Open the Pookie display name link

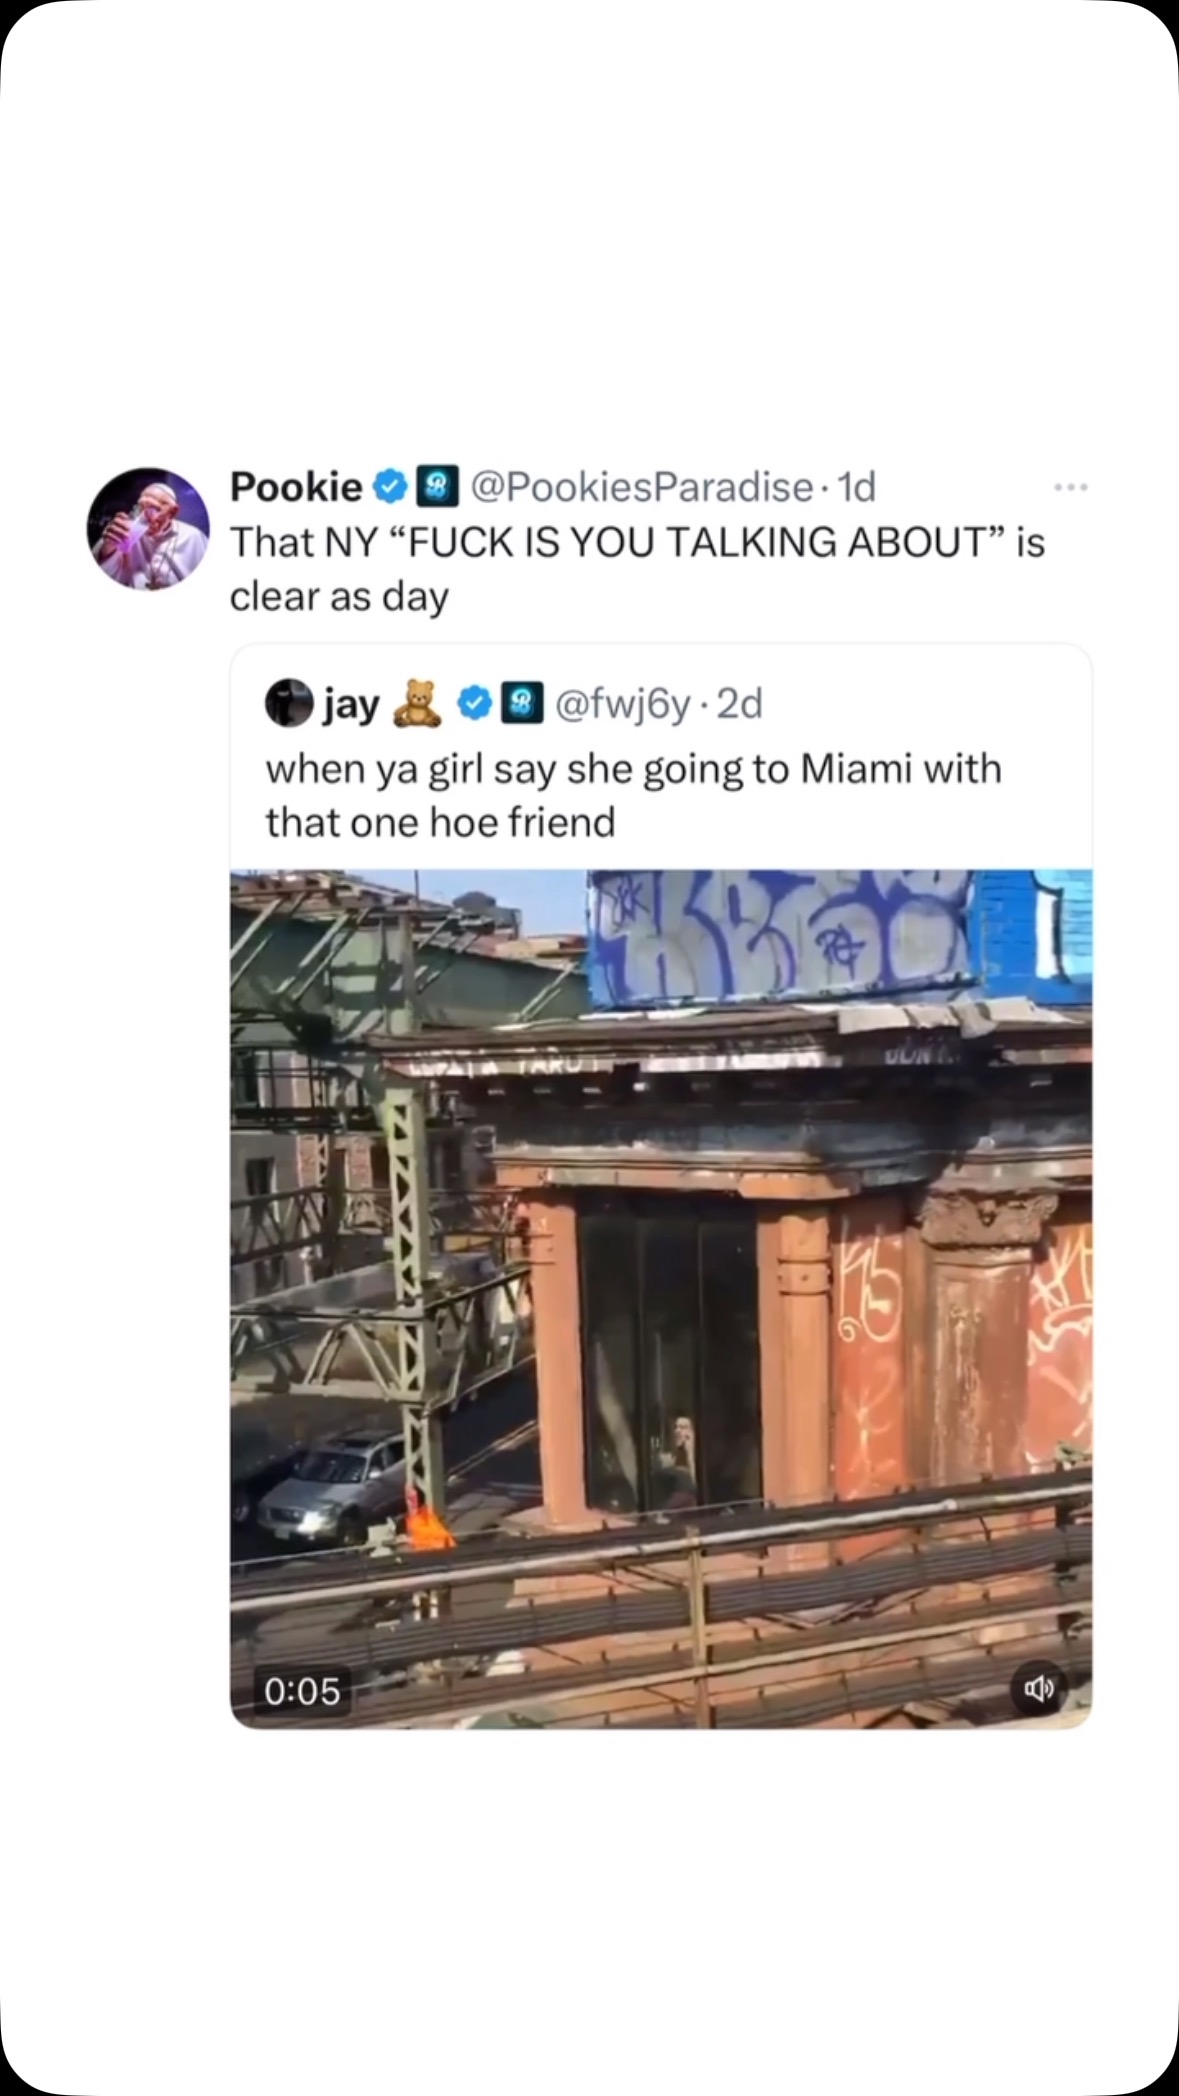(296, 487)
